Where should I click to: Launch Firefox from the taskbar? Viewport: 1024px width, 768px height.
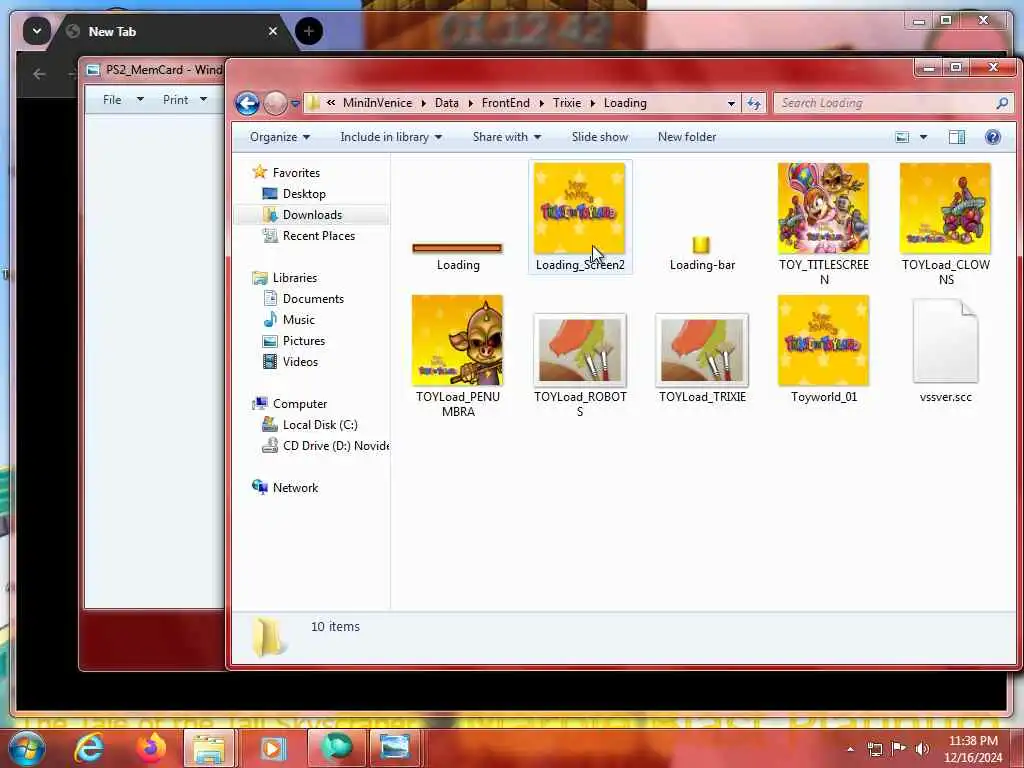pos(151,748)
